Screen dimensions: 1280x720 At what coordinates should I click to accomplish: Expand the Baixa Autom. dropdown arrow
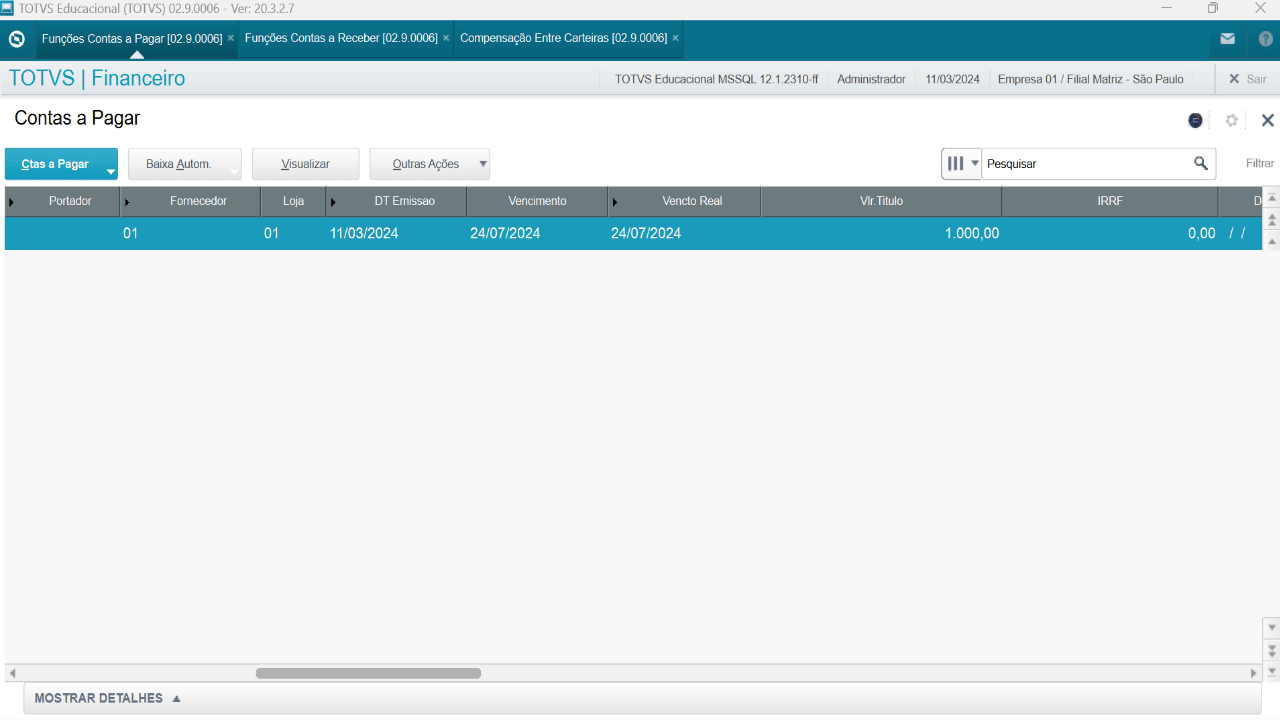click(x=234, y=172)
